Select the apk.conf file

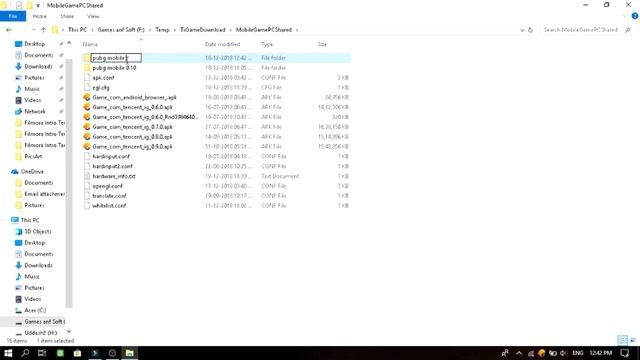pos(103,78)
